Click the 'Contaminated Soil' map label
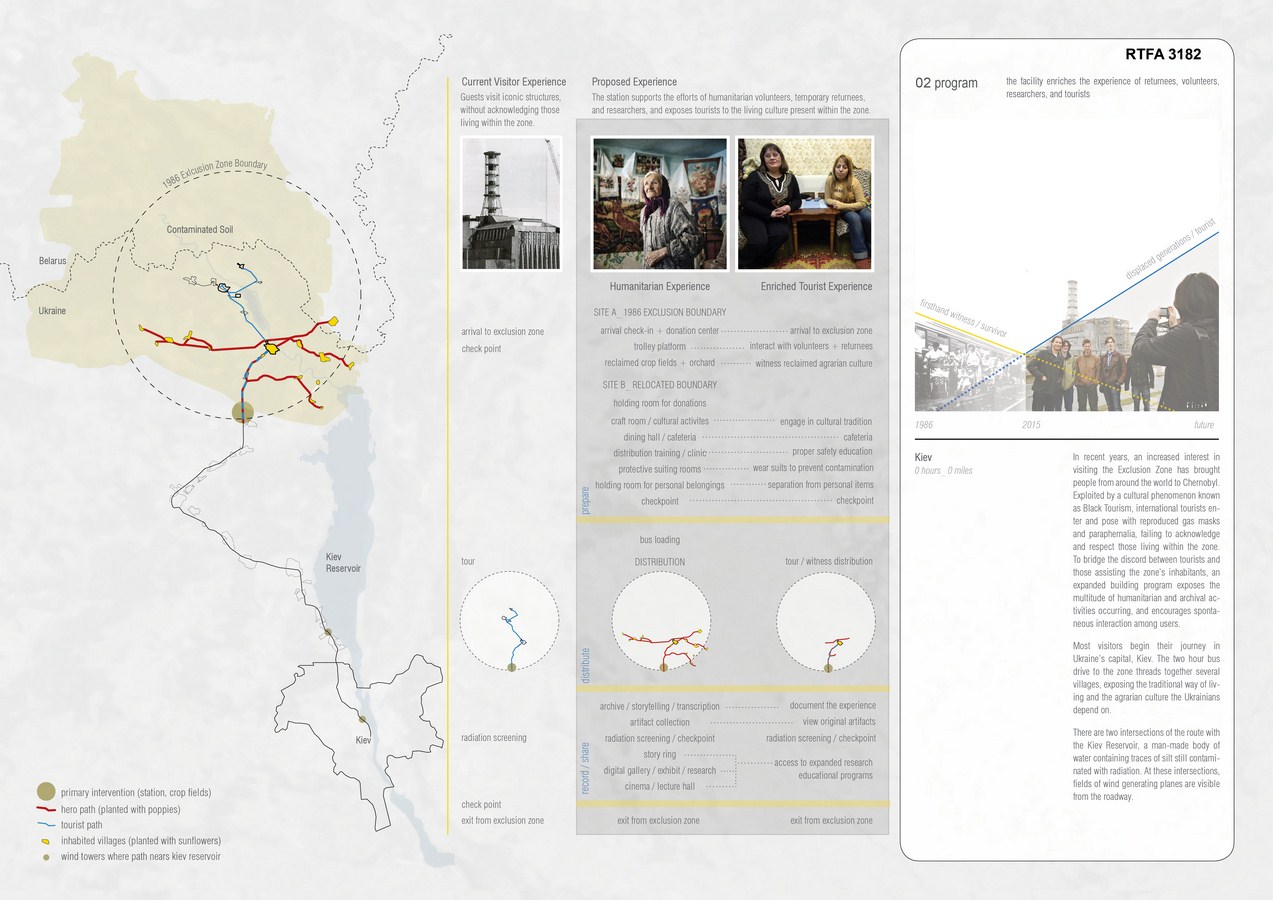Image resolution: width=1273 pixels, height=900 pixels. click(x=201, y=229)
